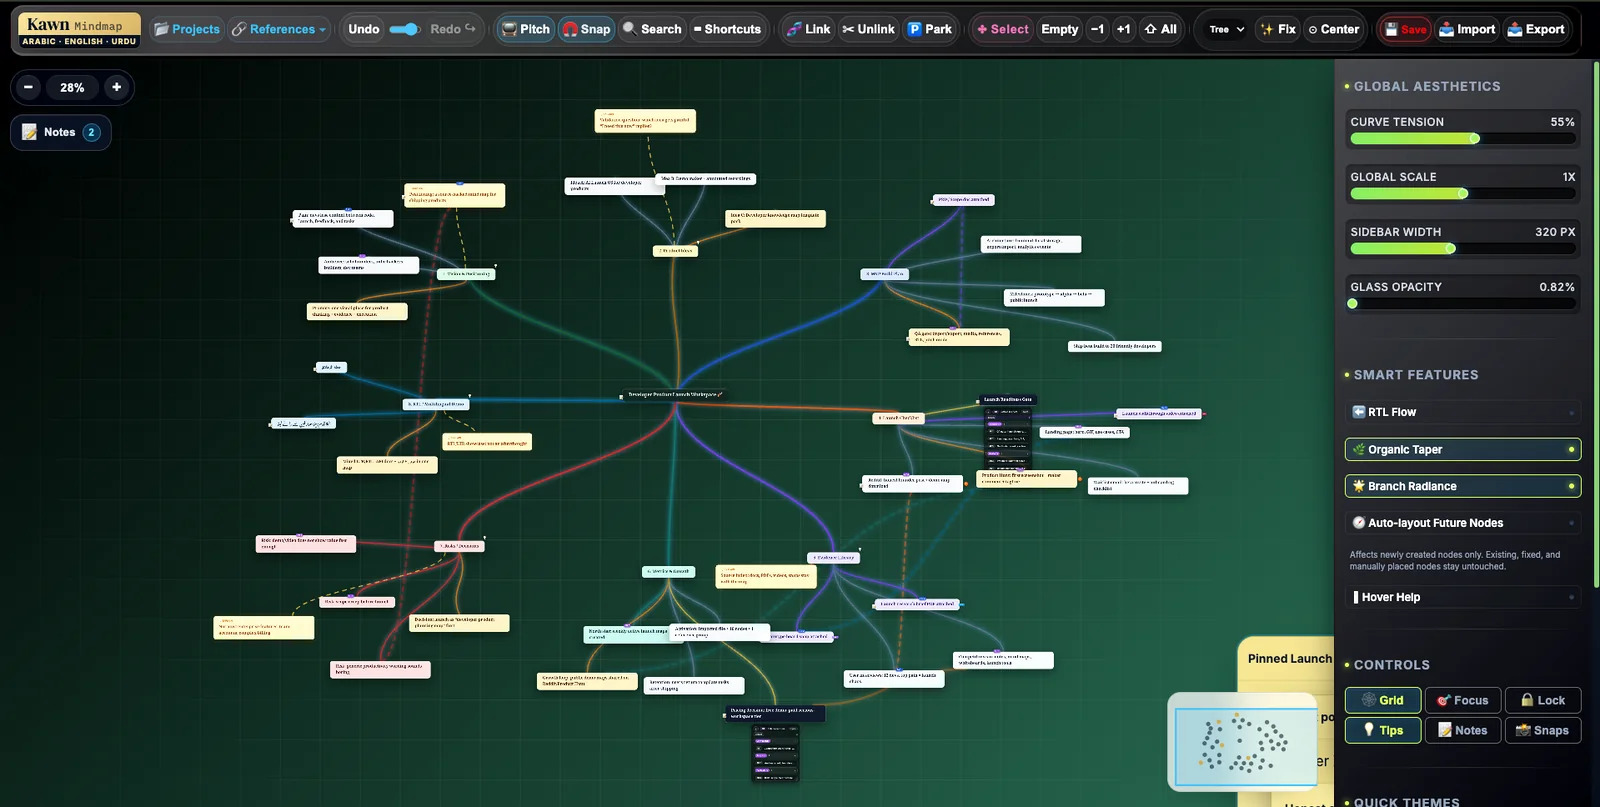Screen dimensions: 1600x807
Task: Adjust the Glass Opacity slider
Action: coord(1463,304)
